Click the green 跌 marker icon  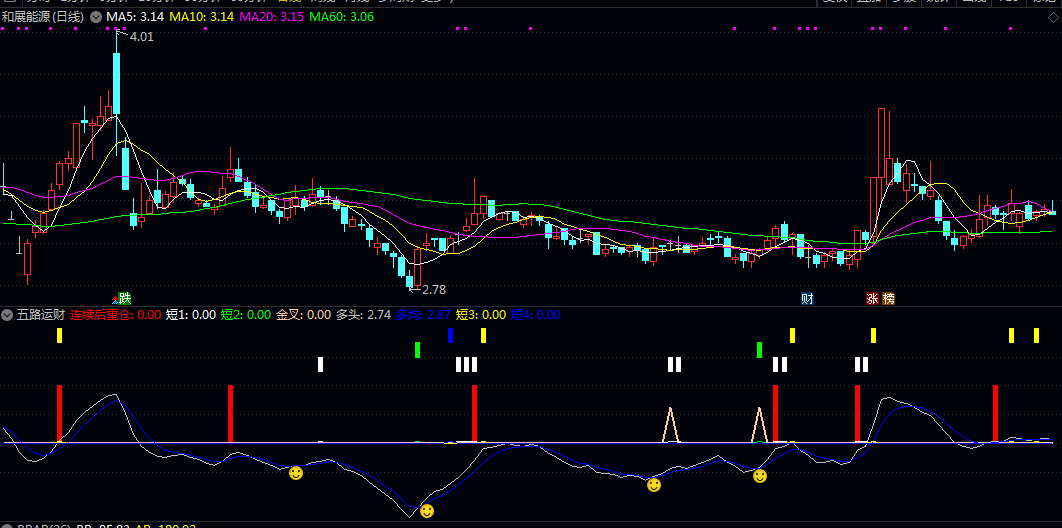coord(124,298)
